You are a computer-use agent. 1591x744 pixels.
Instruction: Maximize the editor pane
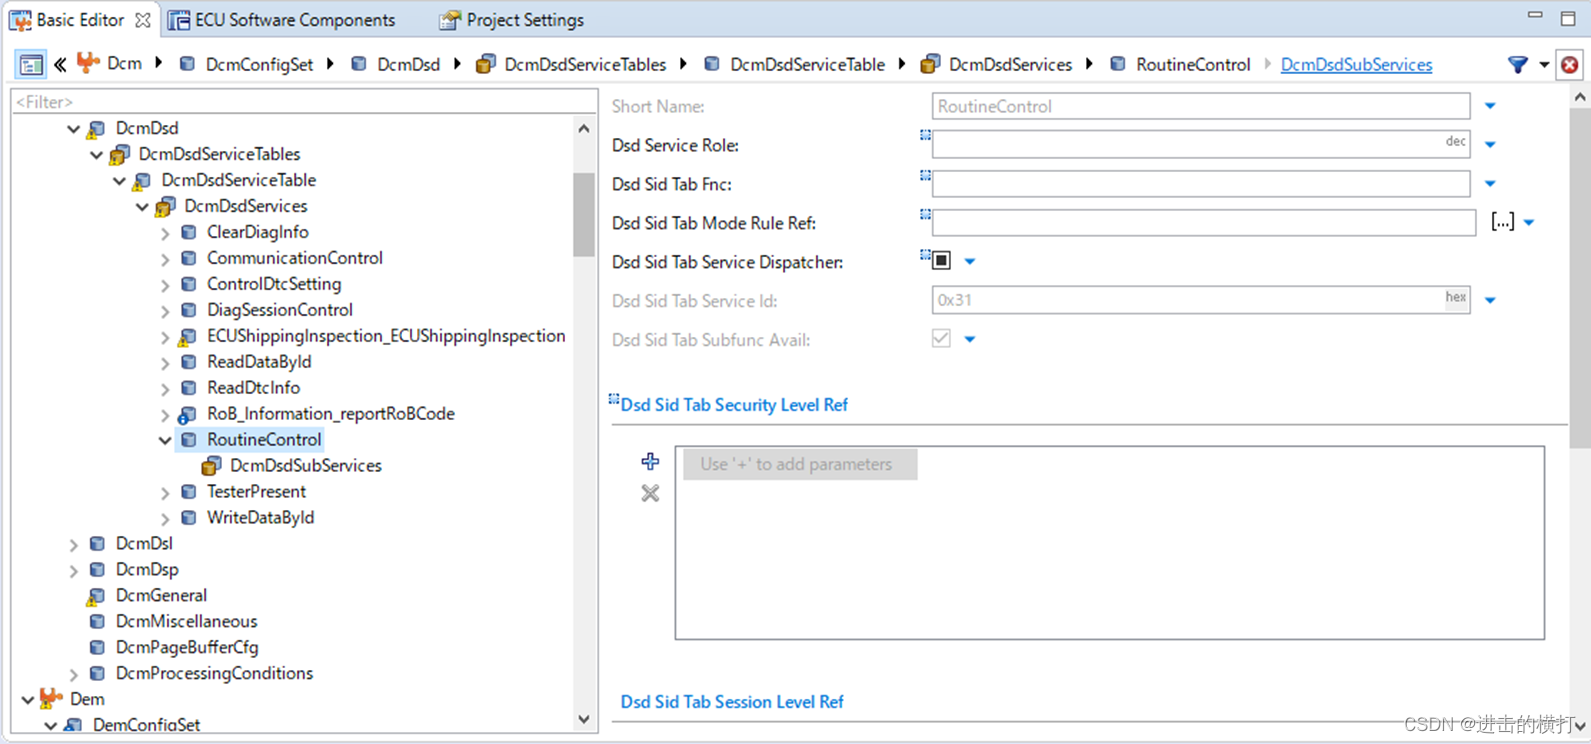(x=1568, y=19)
